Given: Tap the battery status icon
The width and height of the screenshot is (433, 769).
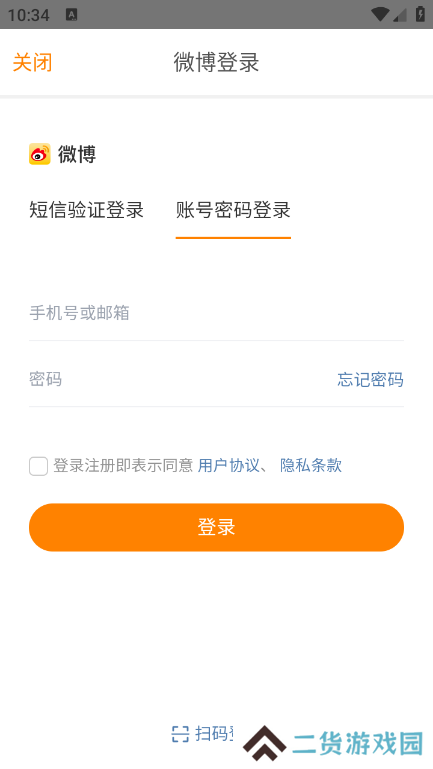Looking at the screenshot, I should click(420, 14).
